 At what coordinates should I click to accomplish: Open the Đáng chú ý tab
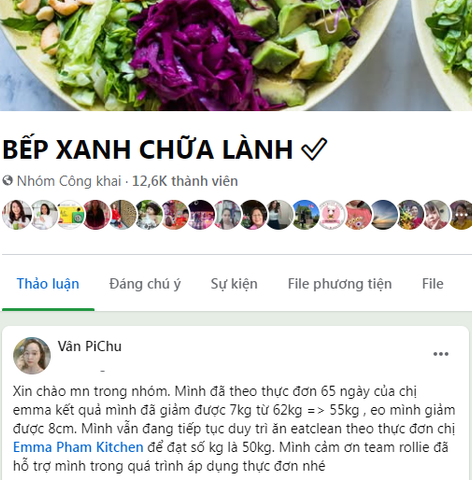coord(145,284)
